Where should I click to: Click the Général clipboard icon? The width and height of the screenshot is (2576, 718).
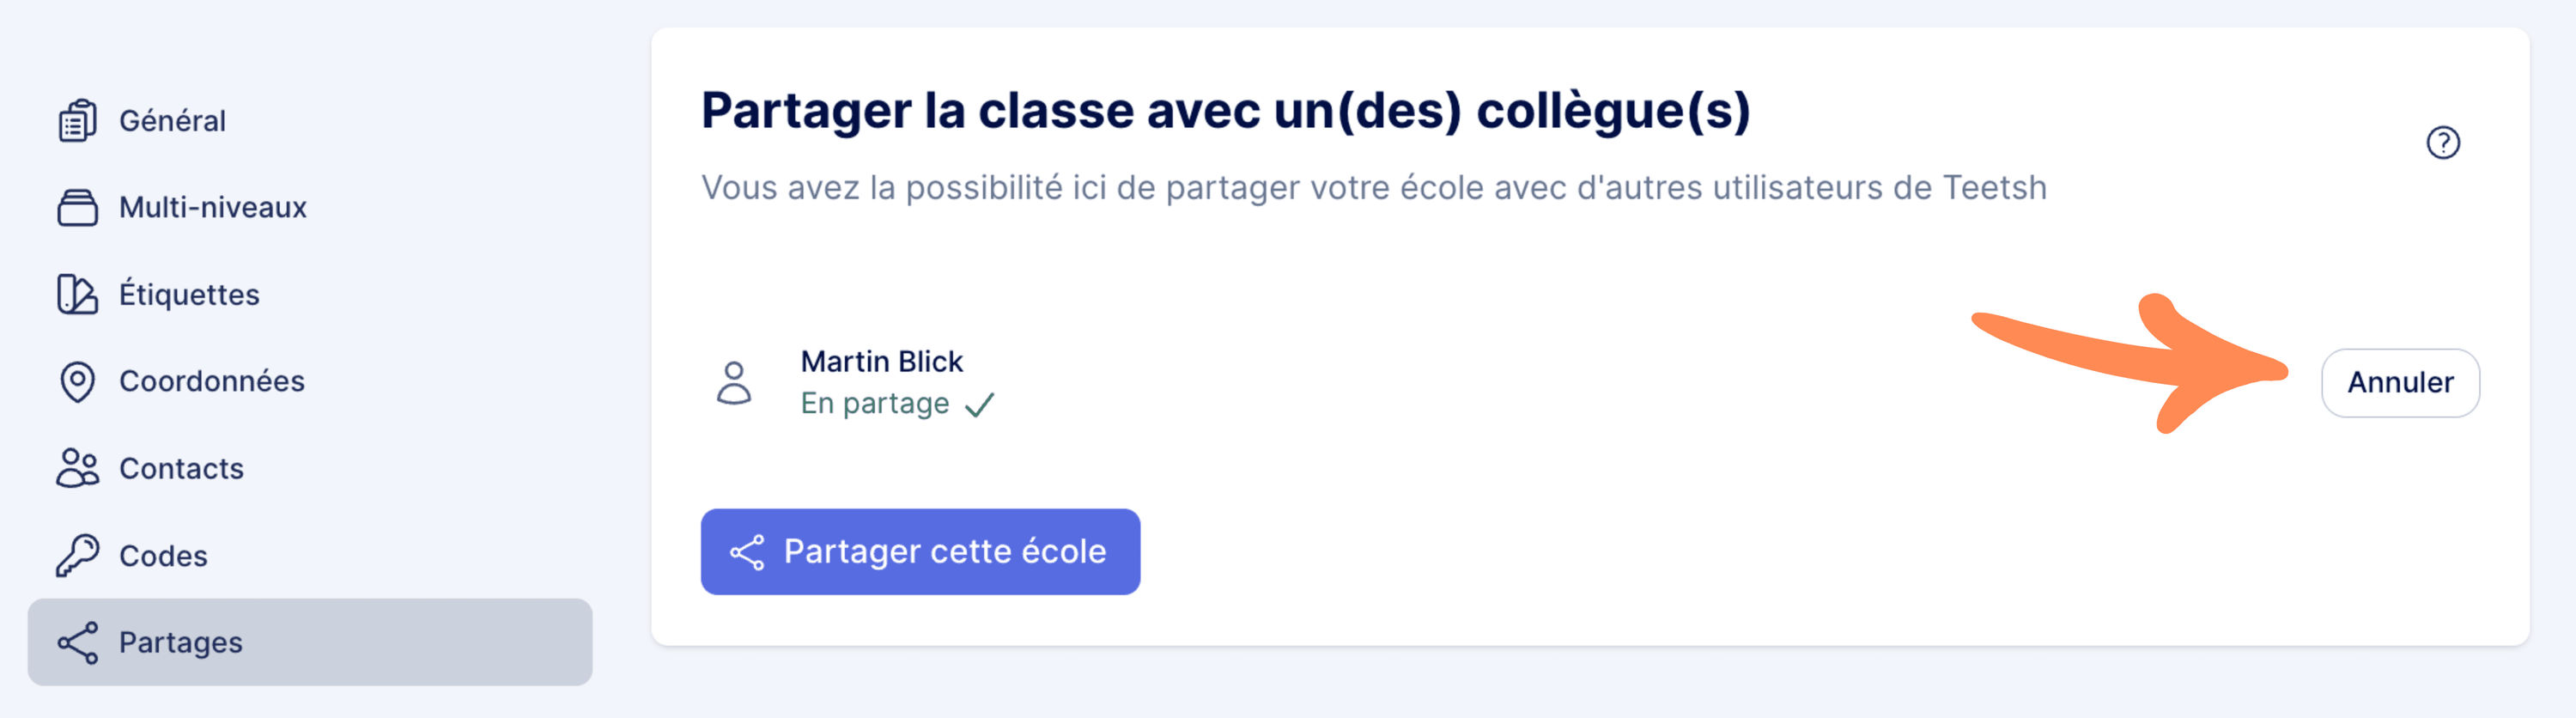coord(77,121)
